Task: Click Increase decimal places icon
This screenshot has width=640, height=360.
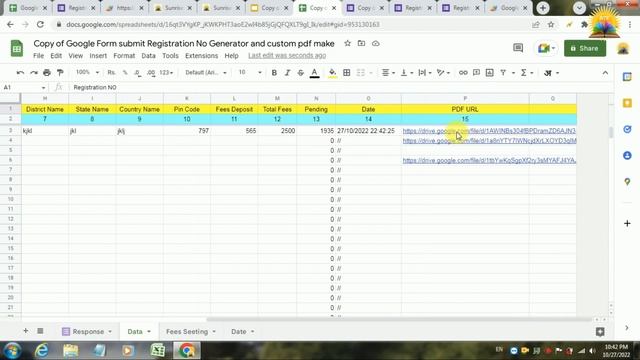Action: click(x=151, y=73)
